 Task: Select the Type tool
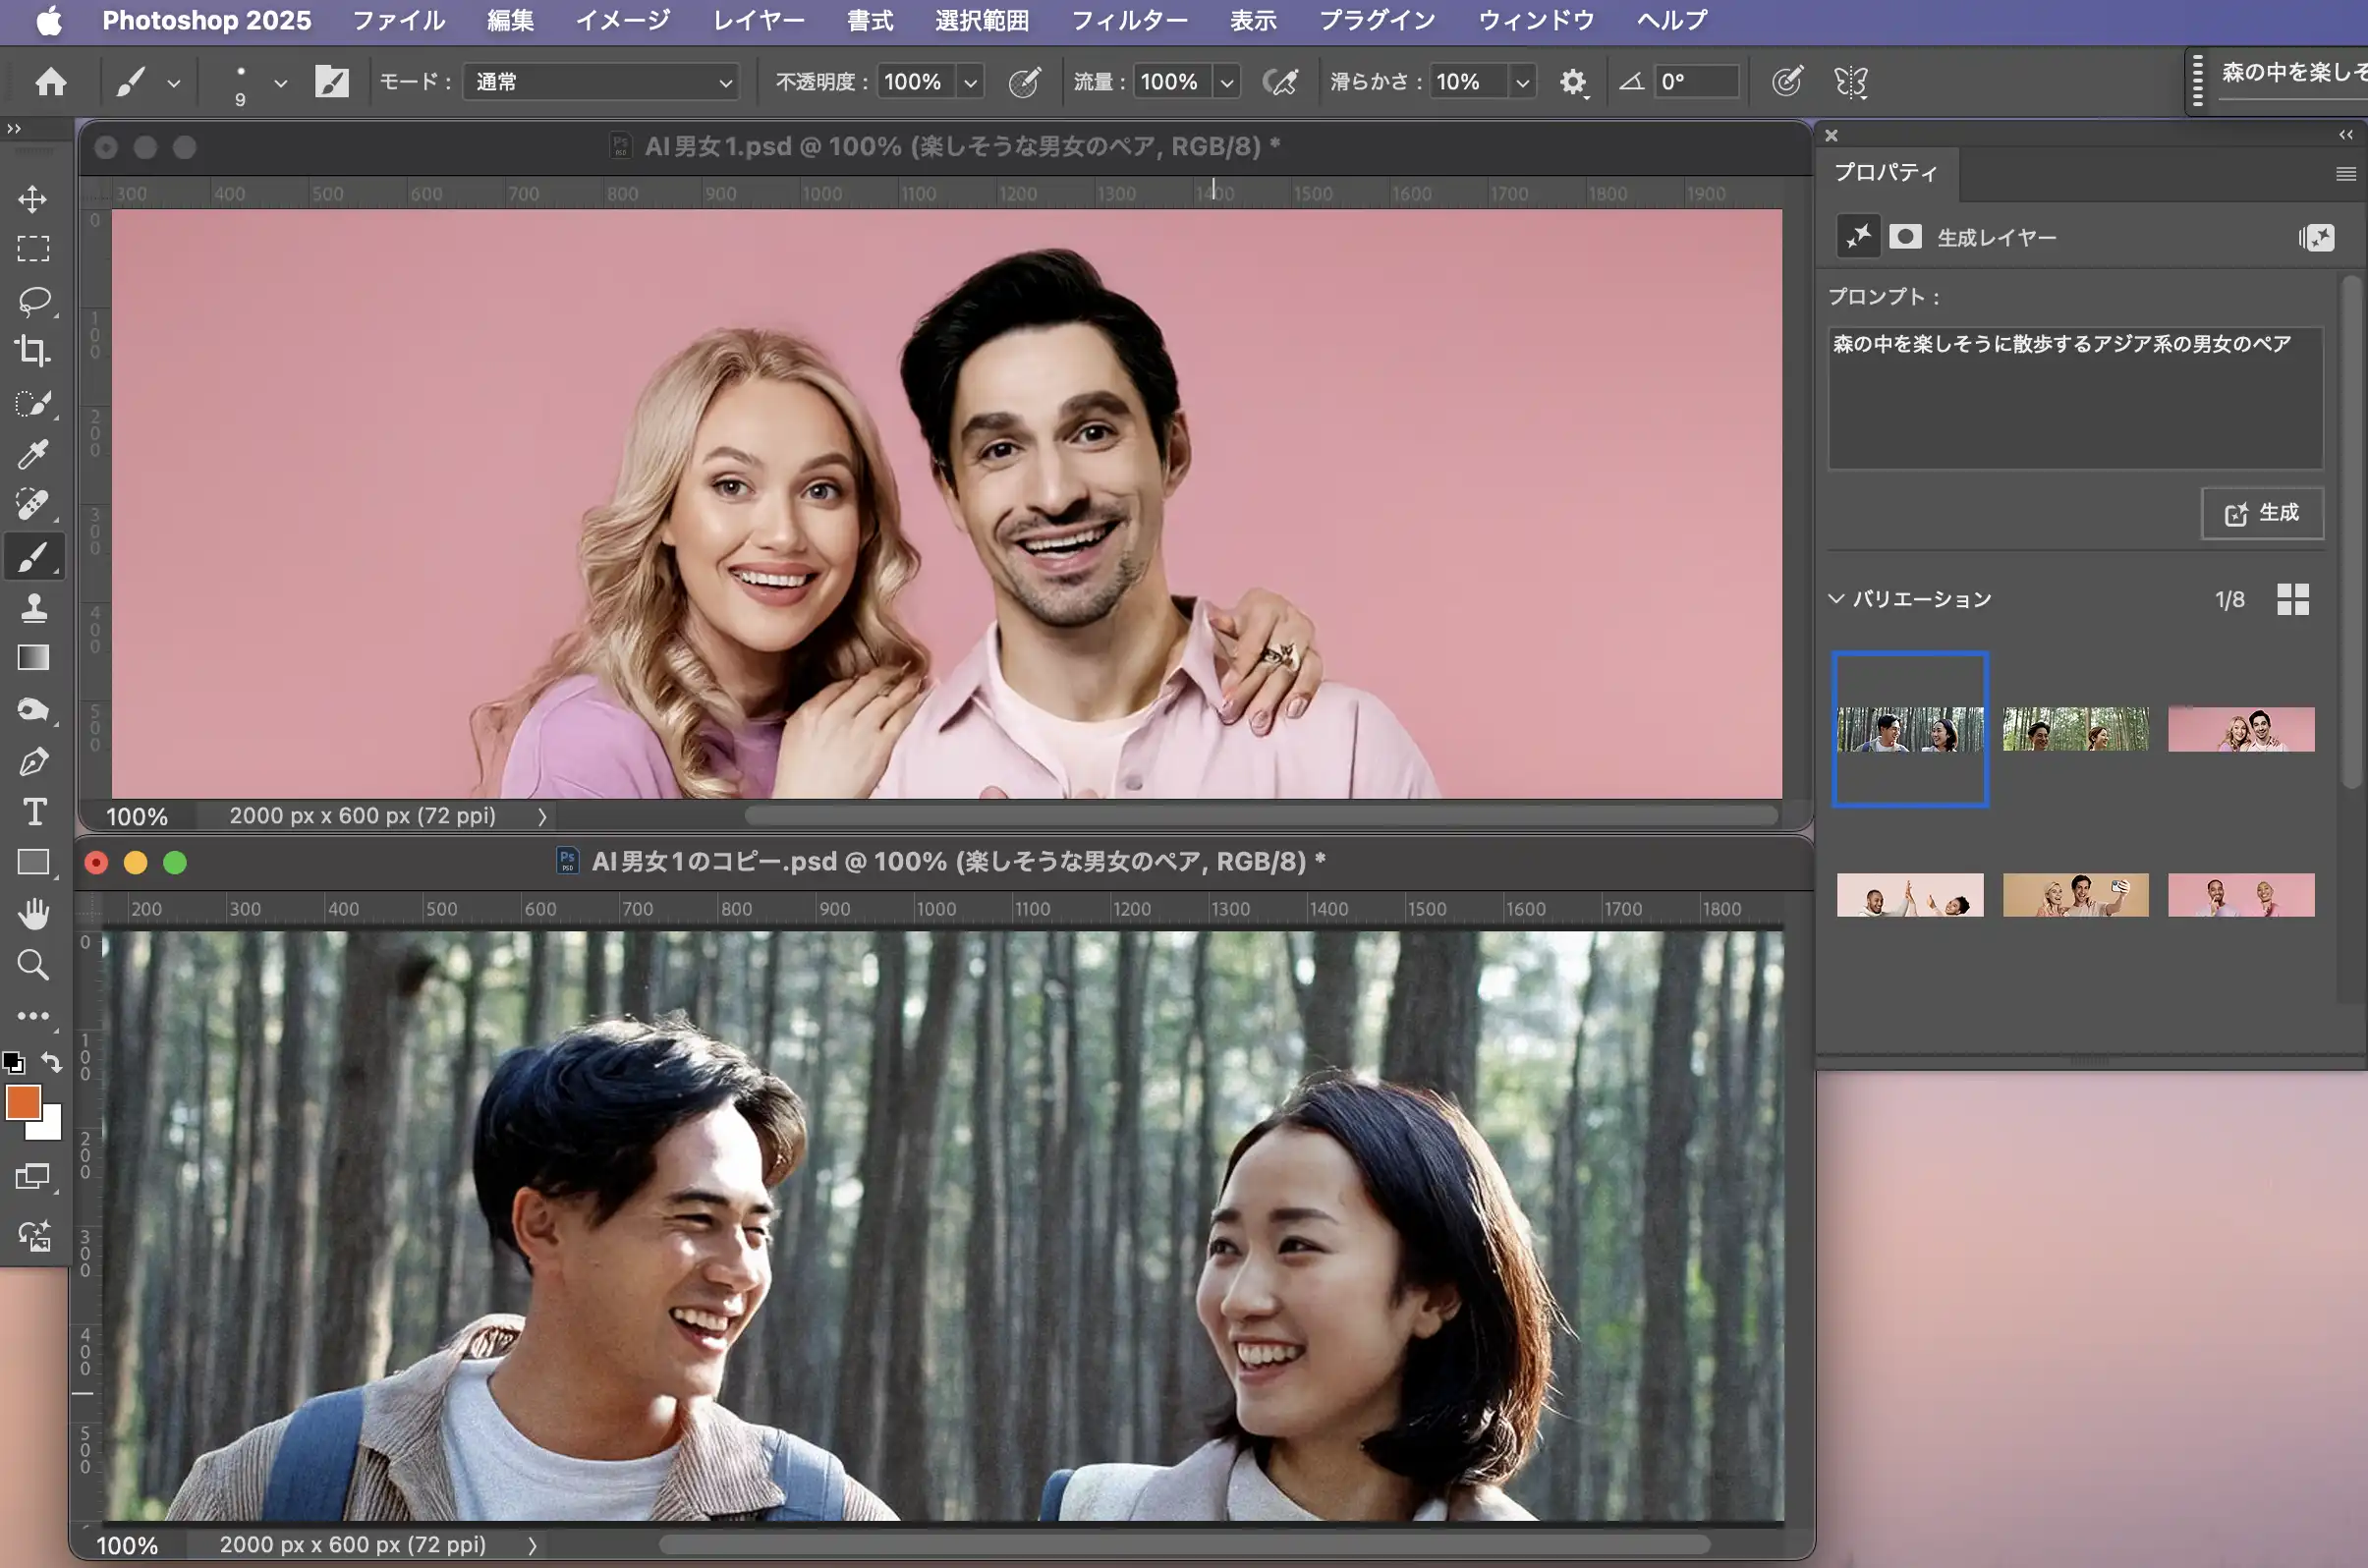33,811
